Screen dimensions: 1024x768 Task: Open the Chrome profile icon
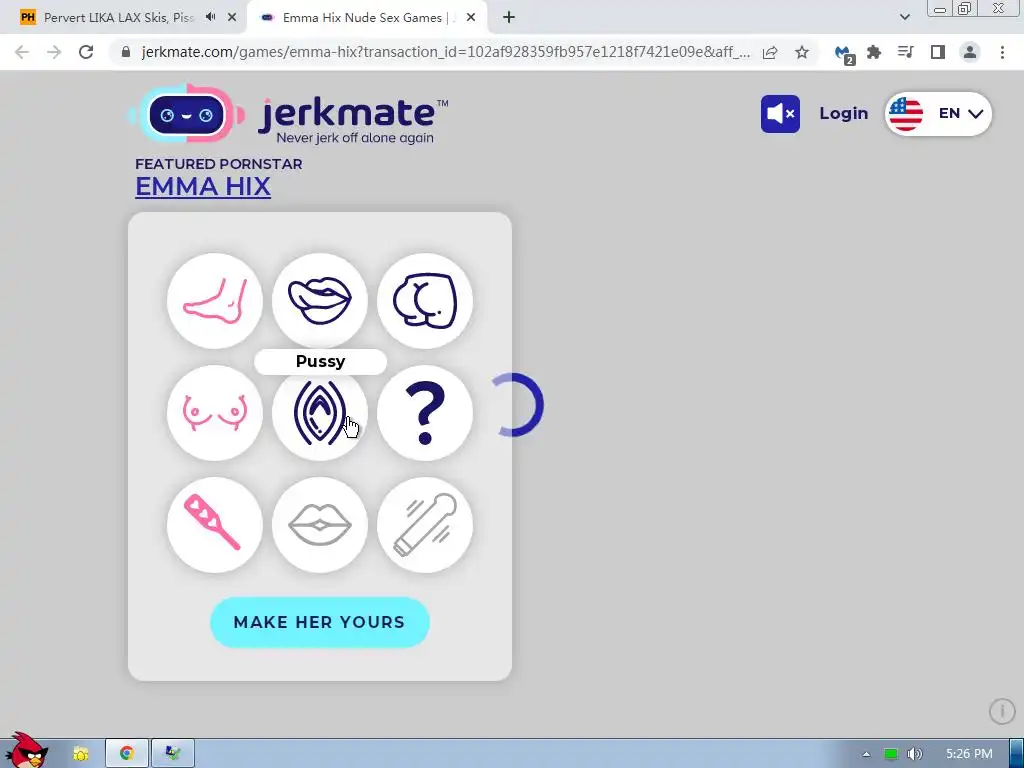tap(970, 52)
